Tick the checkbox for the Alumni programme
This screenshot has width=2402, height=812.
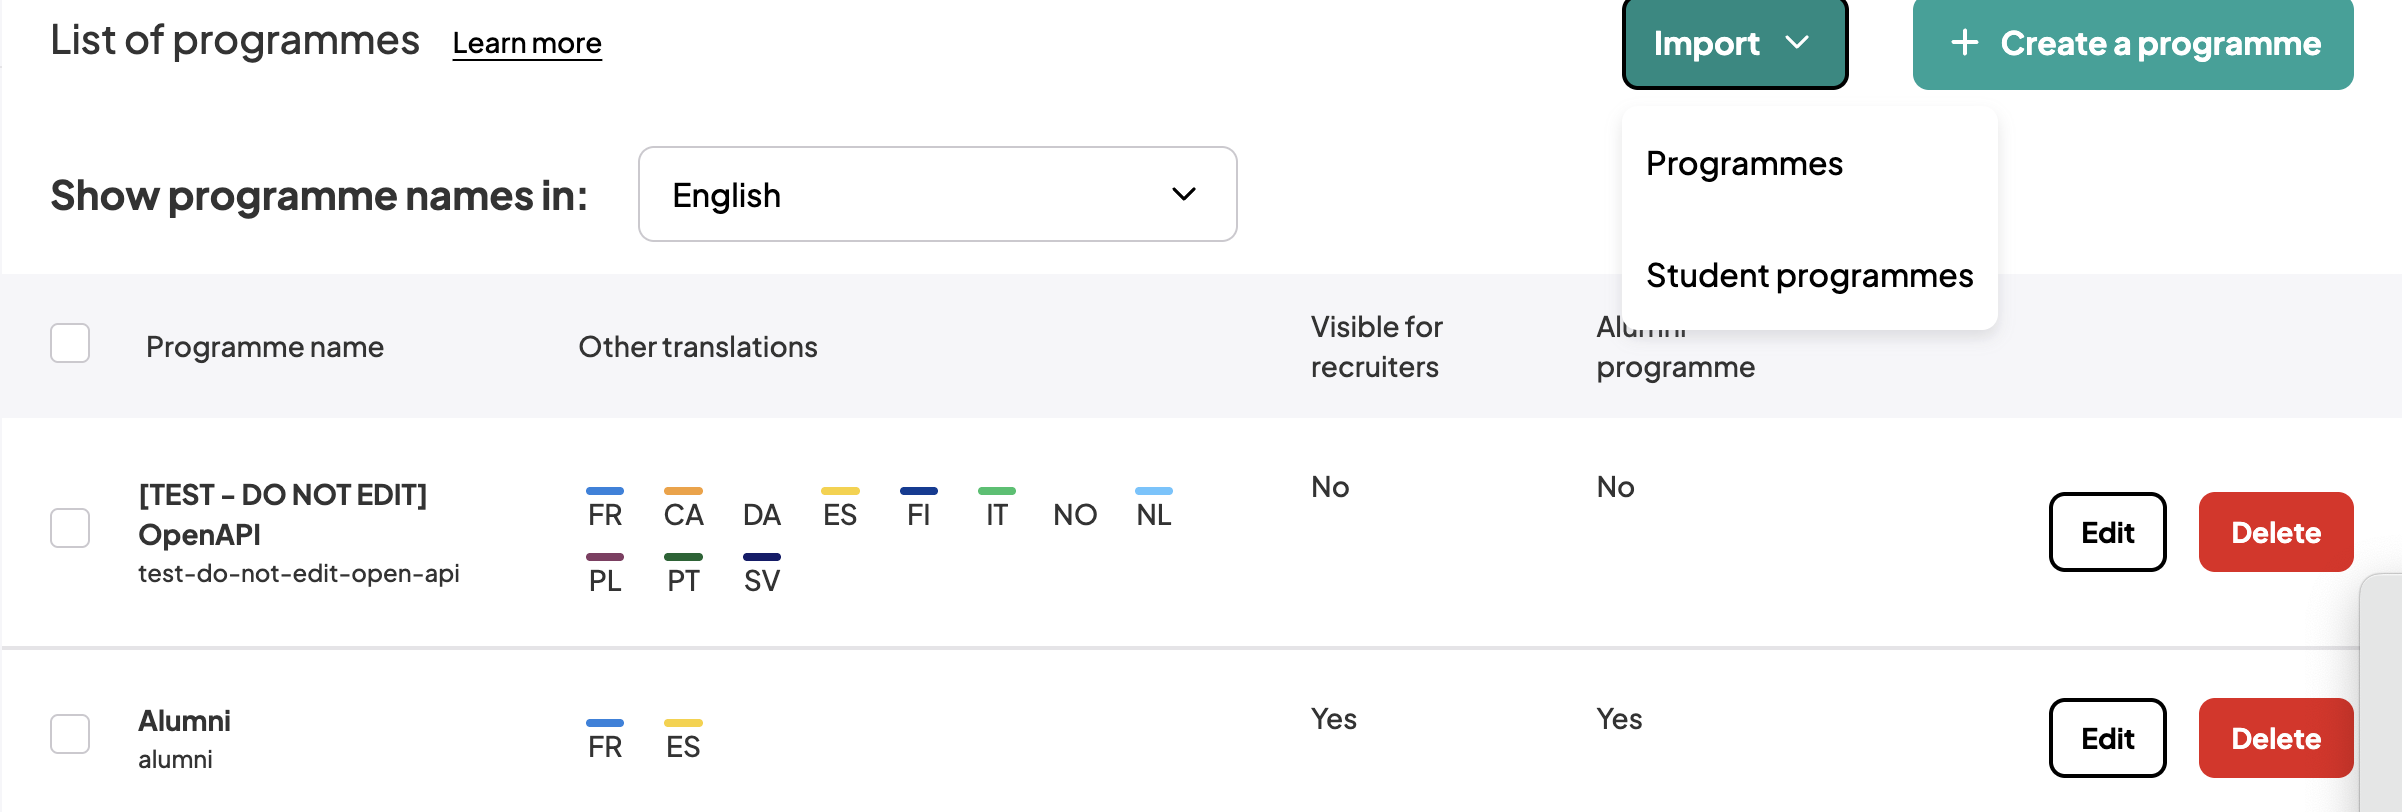point(70,734)
